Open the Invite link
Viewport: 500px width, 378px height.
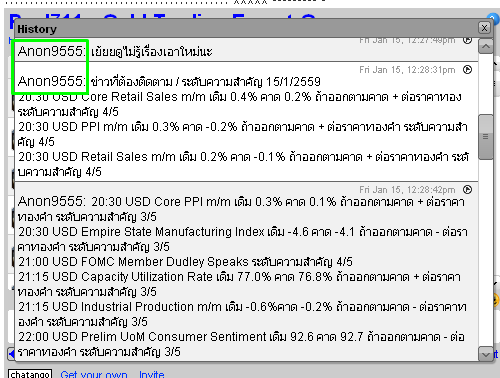tap(152, 374)
